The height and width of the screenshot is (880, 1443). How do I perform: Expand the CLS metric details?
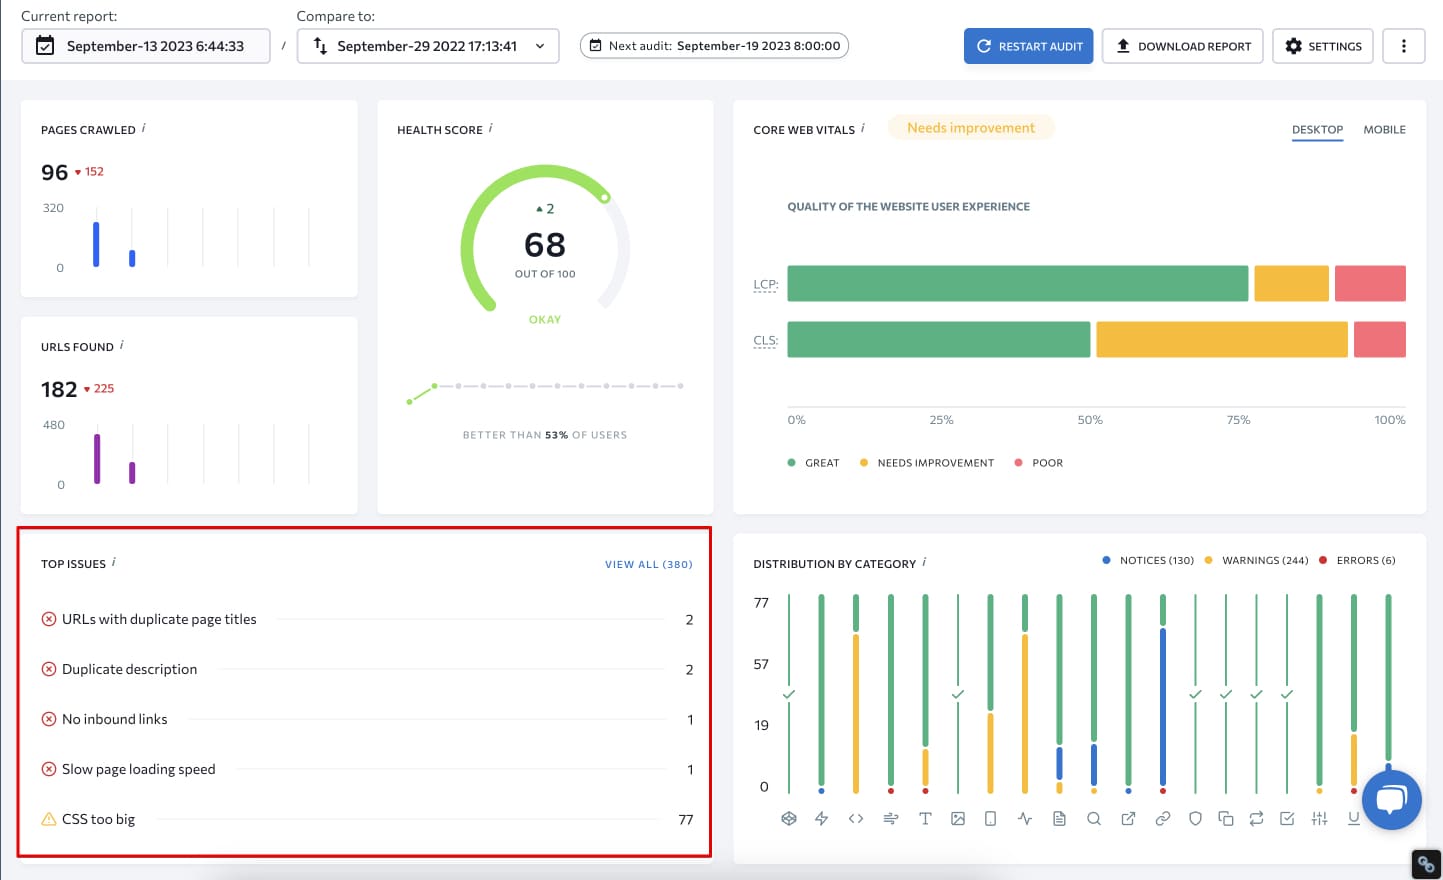[765, 340]
